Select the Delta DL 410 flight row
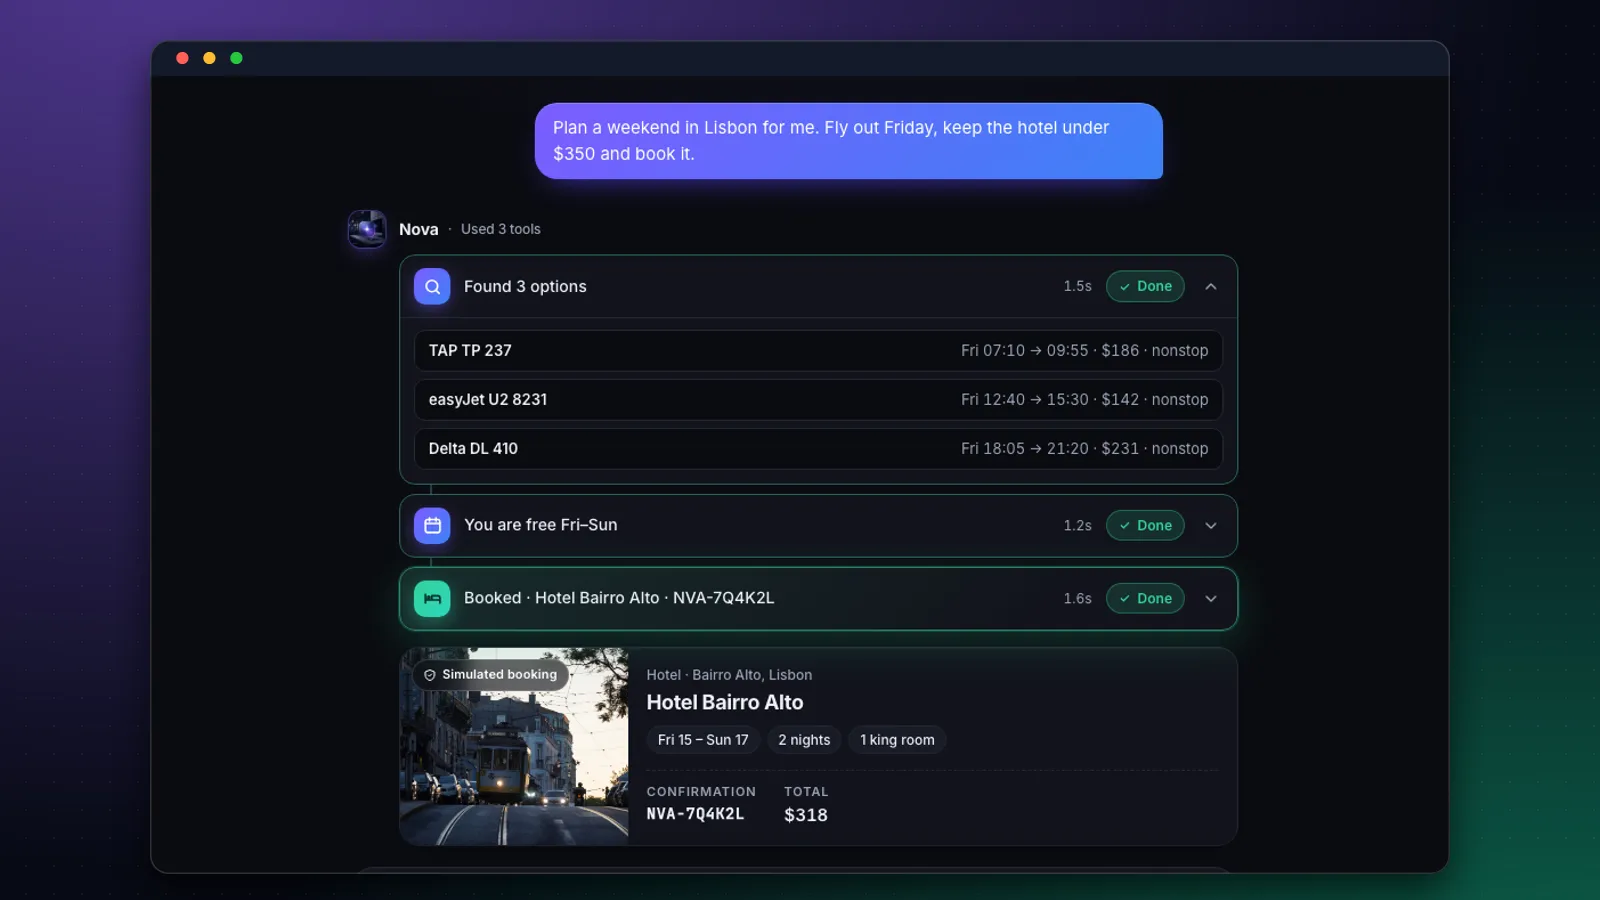 (x=818, y=449)
